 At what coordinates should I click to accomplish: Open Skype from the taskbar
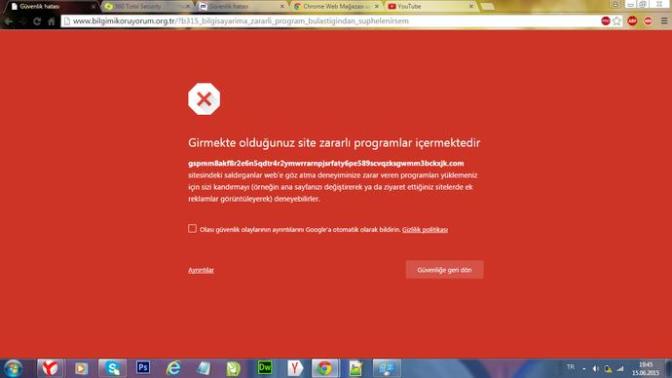112,368
